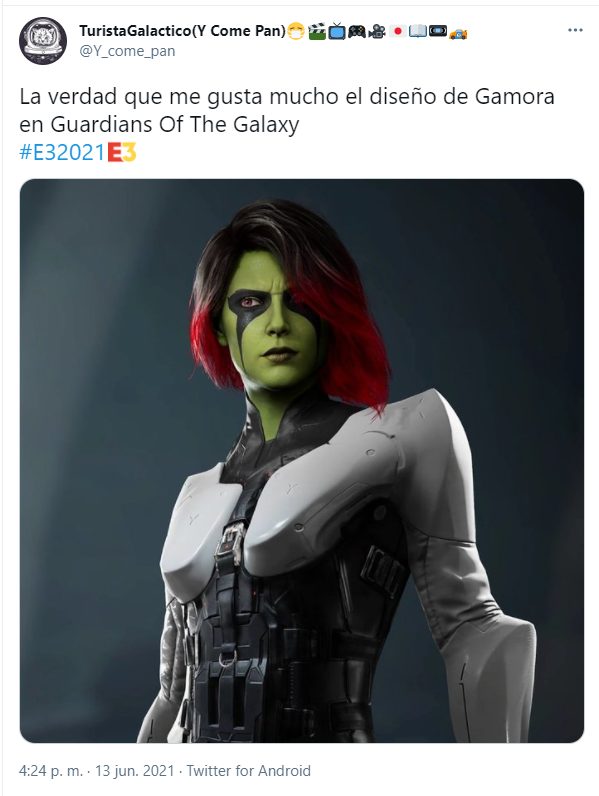Click the open book emoji
The height and width of the screenshot is (796, 599).
pyautogui.click(x=418, y=32)
